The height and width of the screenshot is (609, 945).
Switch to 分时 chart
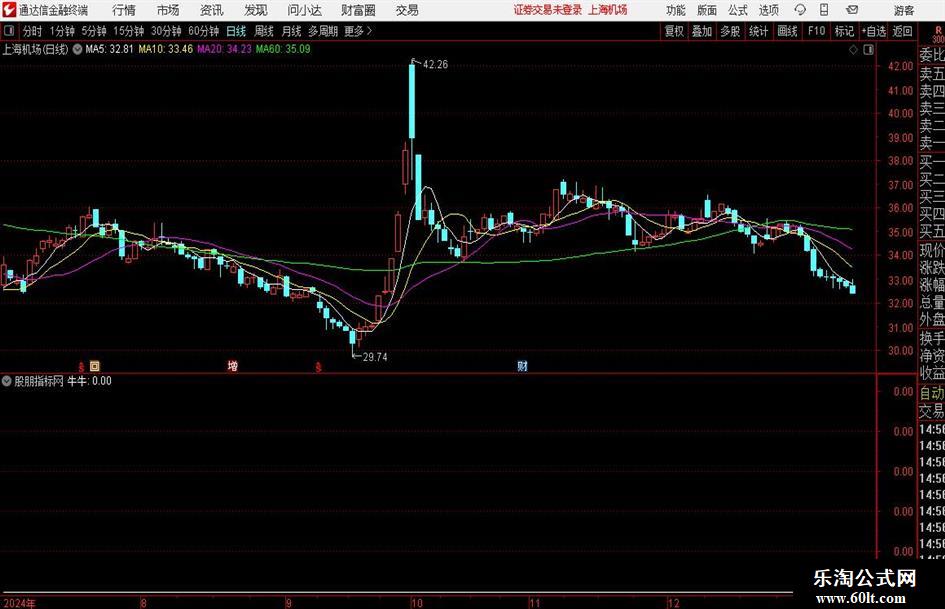point(32,31)
